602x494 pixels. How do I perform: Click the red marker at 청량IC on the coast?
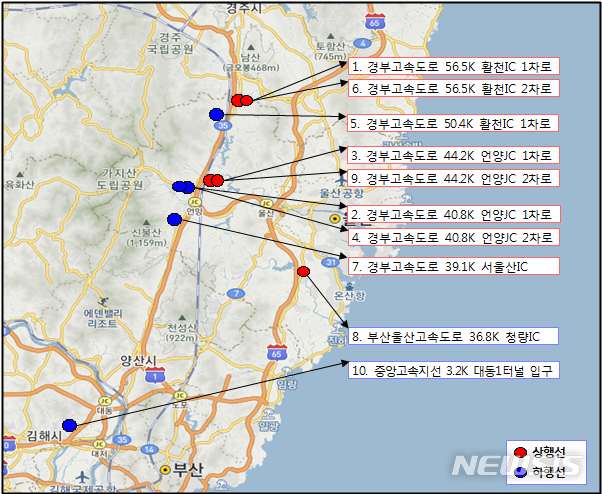304,271
